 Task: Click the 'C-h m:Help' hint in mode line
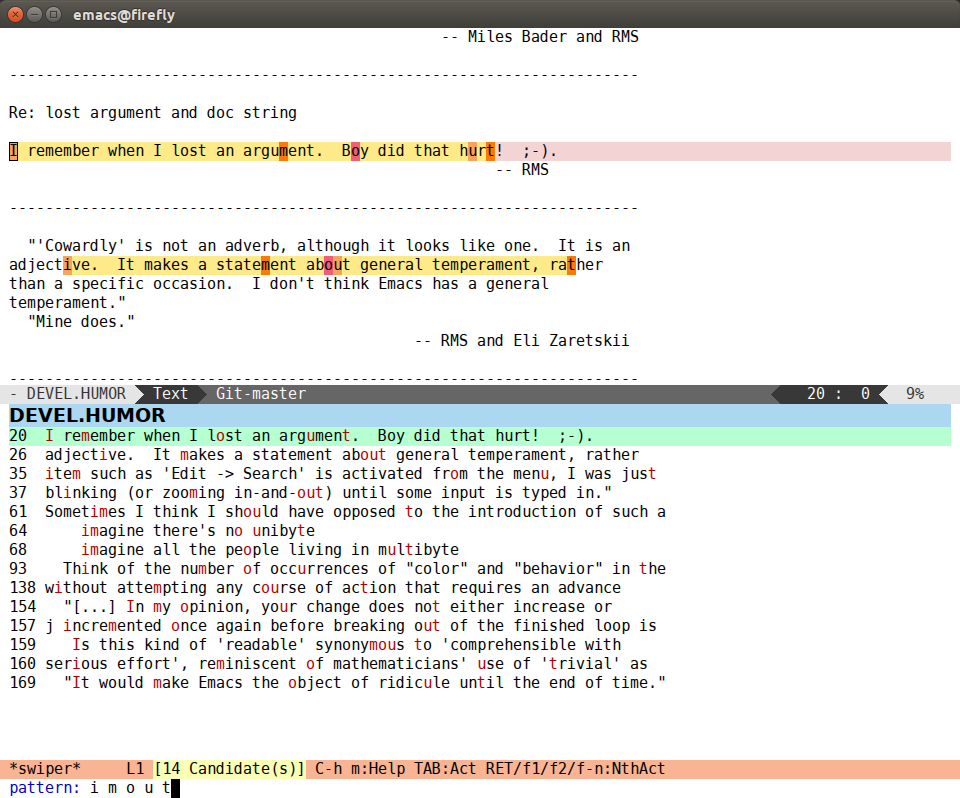360,769
